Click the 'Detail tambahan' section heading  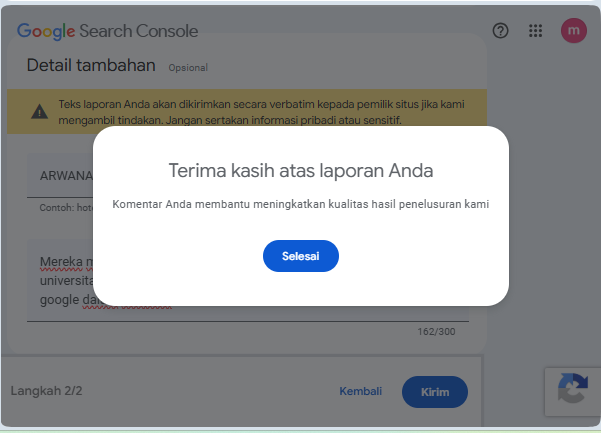pos(91,66)
